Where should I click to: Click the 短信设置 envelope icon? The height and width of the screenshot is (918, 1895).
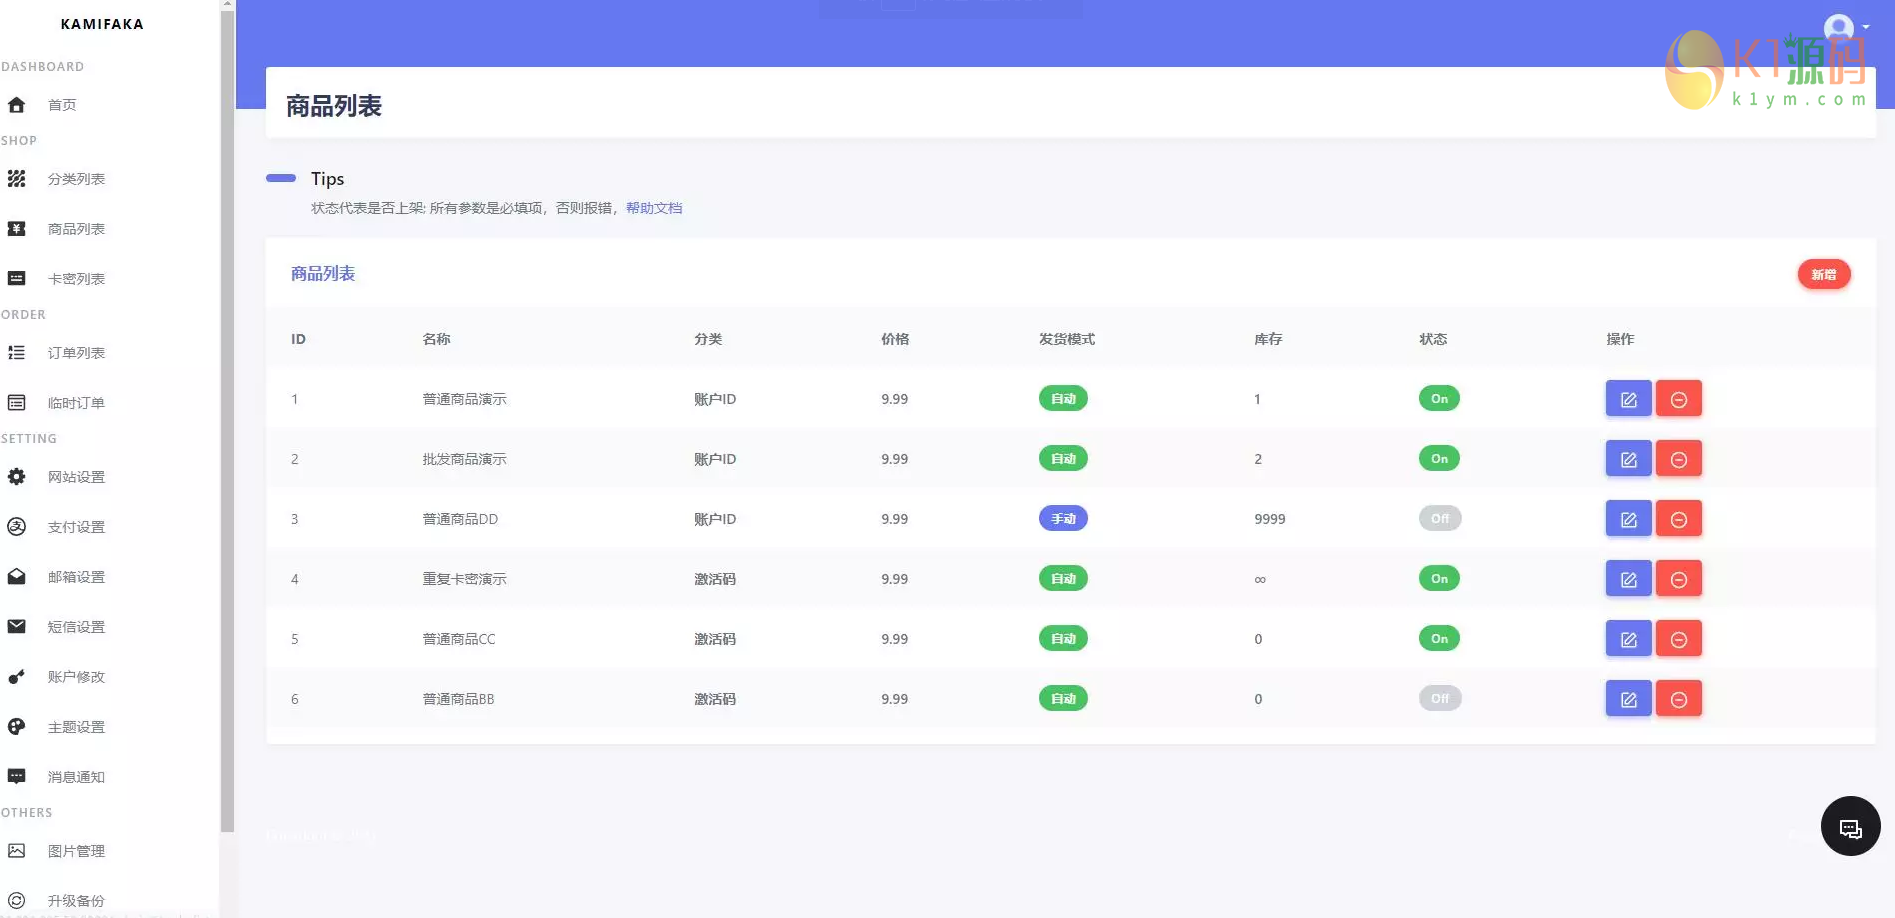(x=16, y=627)
